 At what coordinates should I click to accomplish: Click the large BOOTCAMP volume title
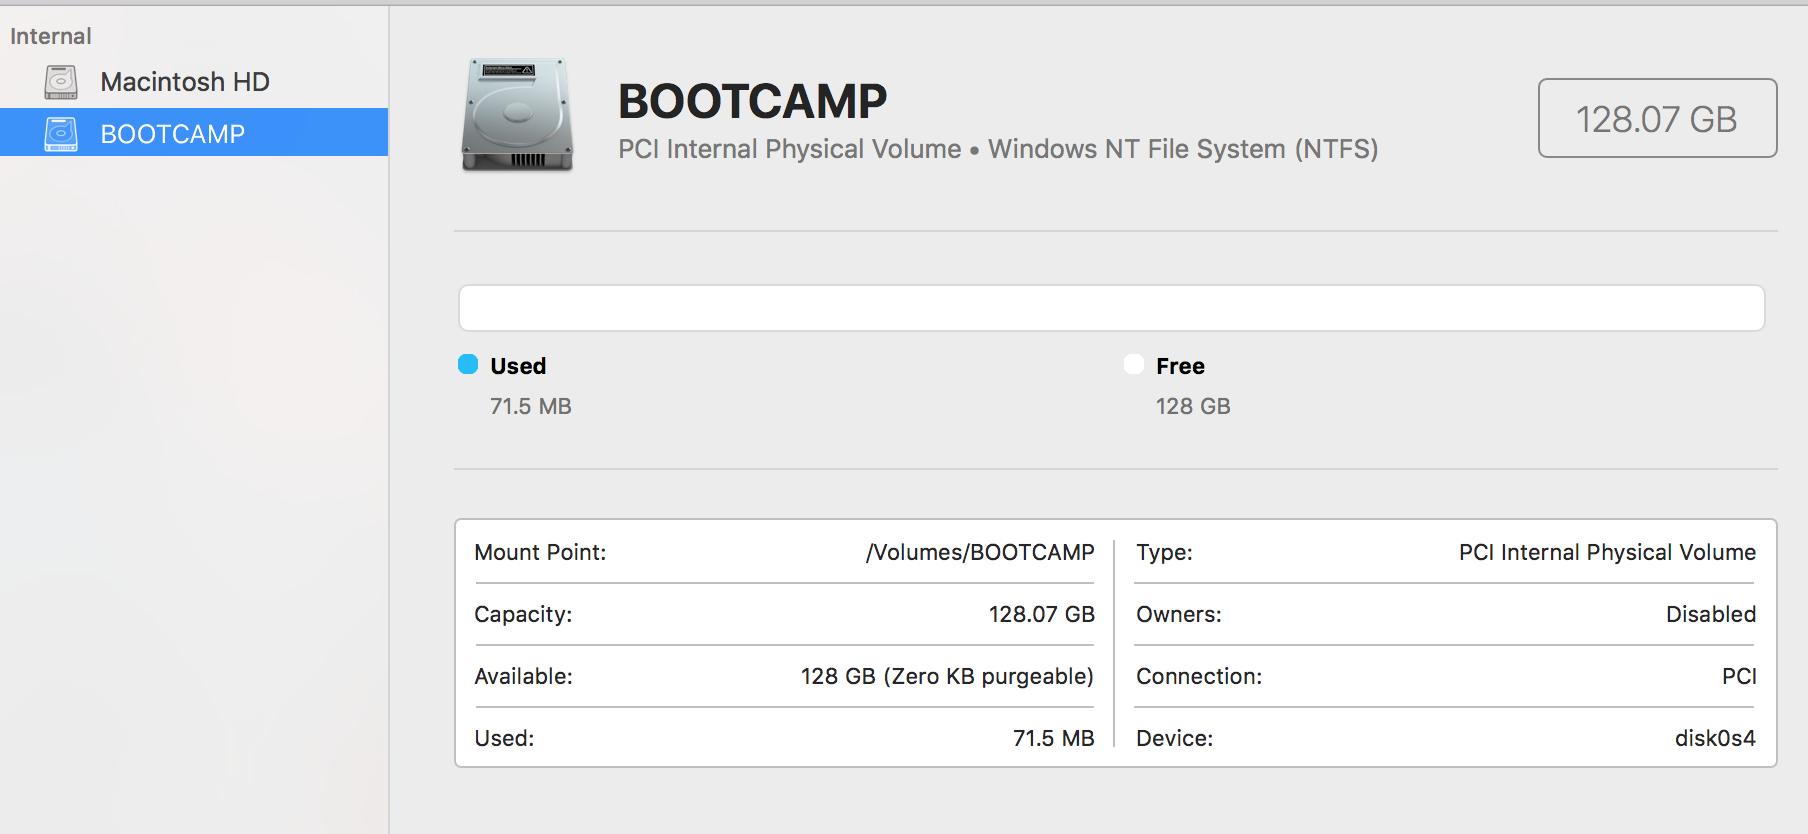(752, 101)
